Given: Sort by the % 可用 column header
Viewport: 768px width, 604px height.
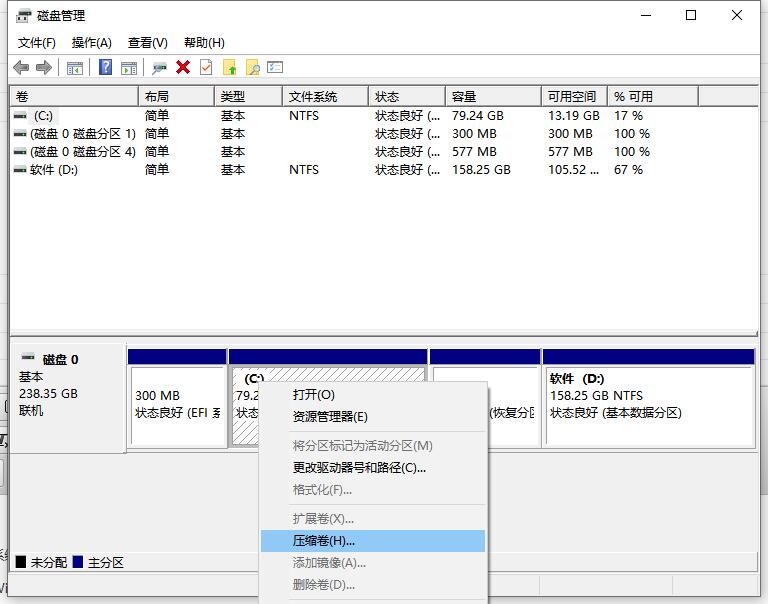Looking at the screenshot, I should tap(653, 97).
